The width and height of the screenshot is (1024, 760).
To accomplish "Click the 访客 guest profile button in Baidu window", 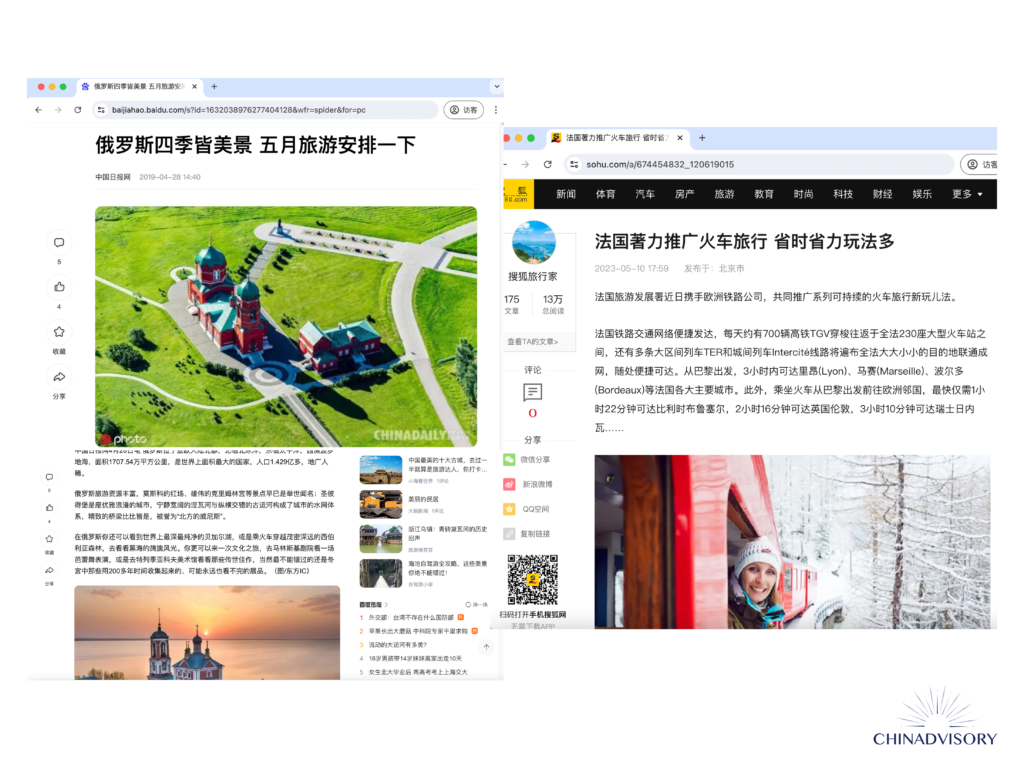I will (464, 110).
